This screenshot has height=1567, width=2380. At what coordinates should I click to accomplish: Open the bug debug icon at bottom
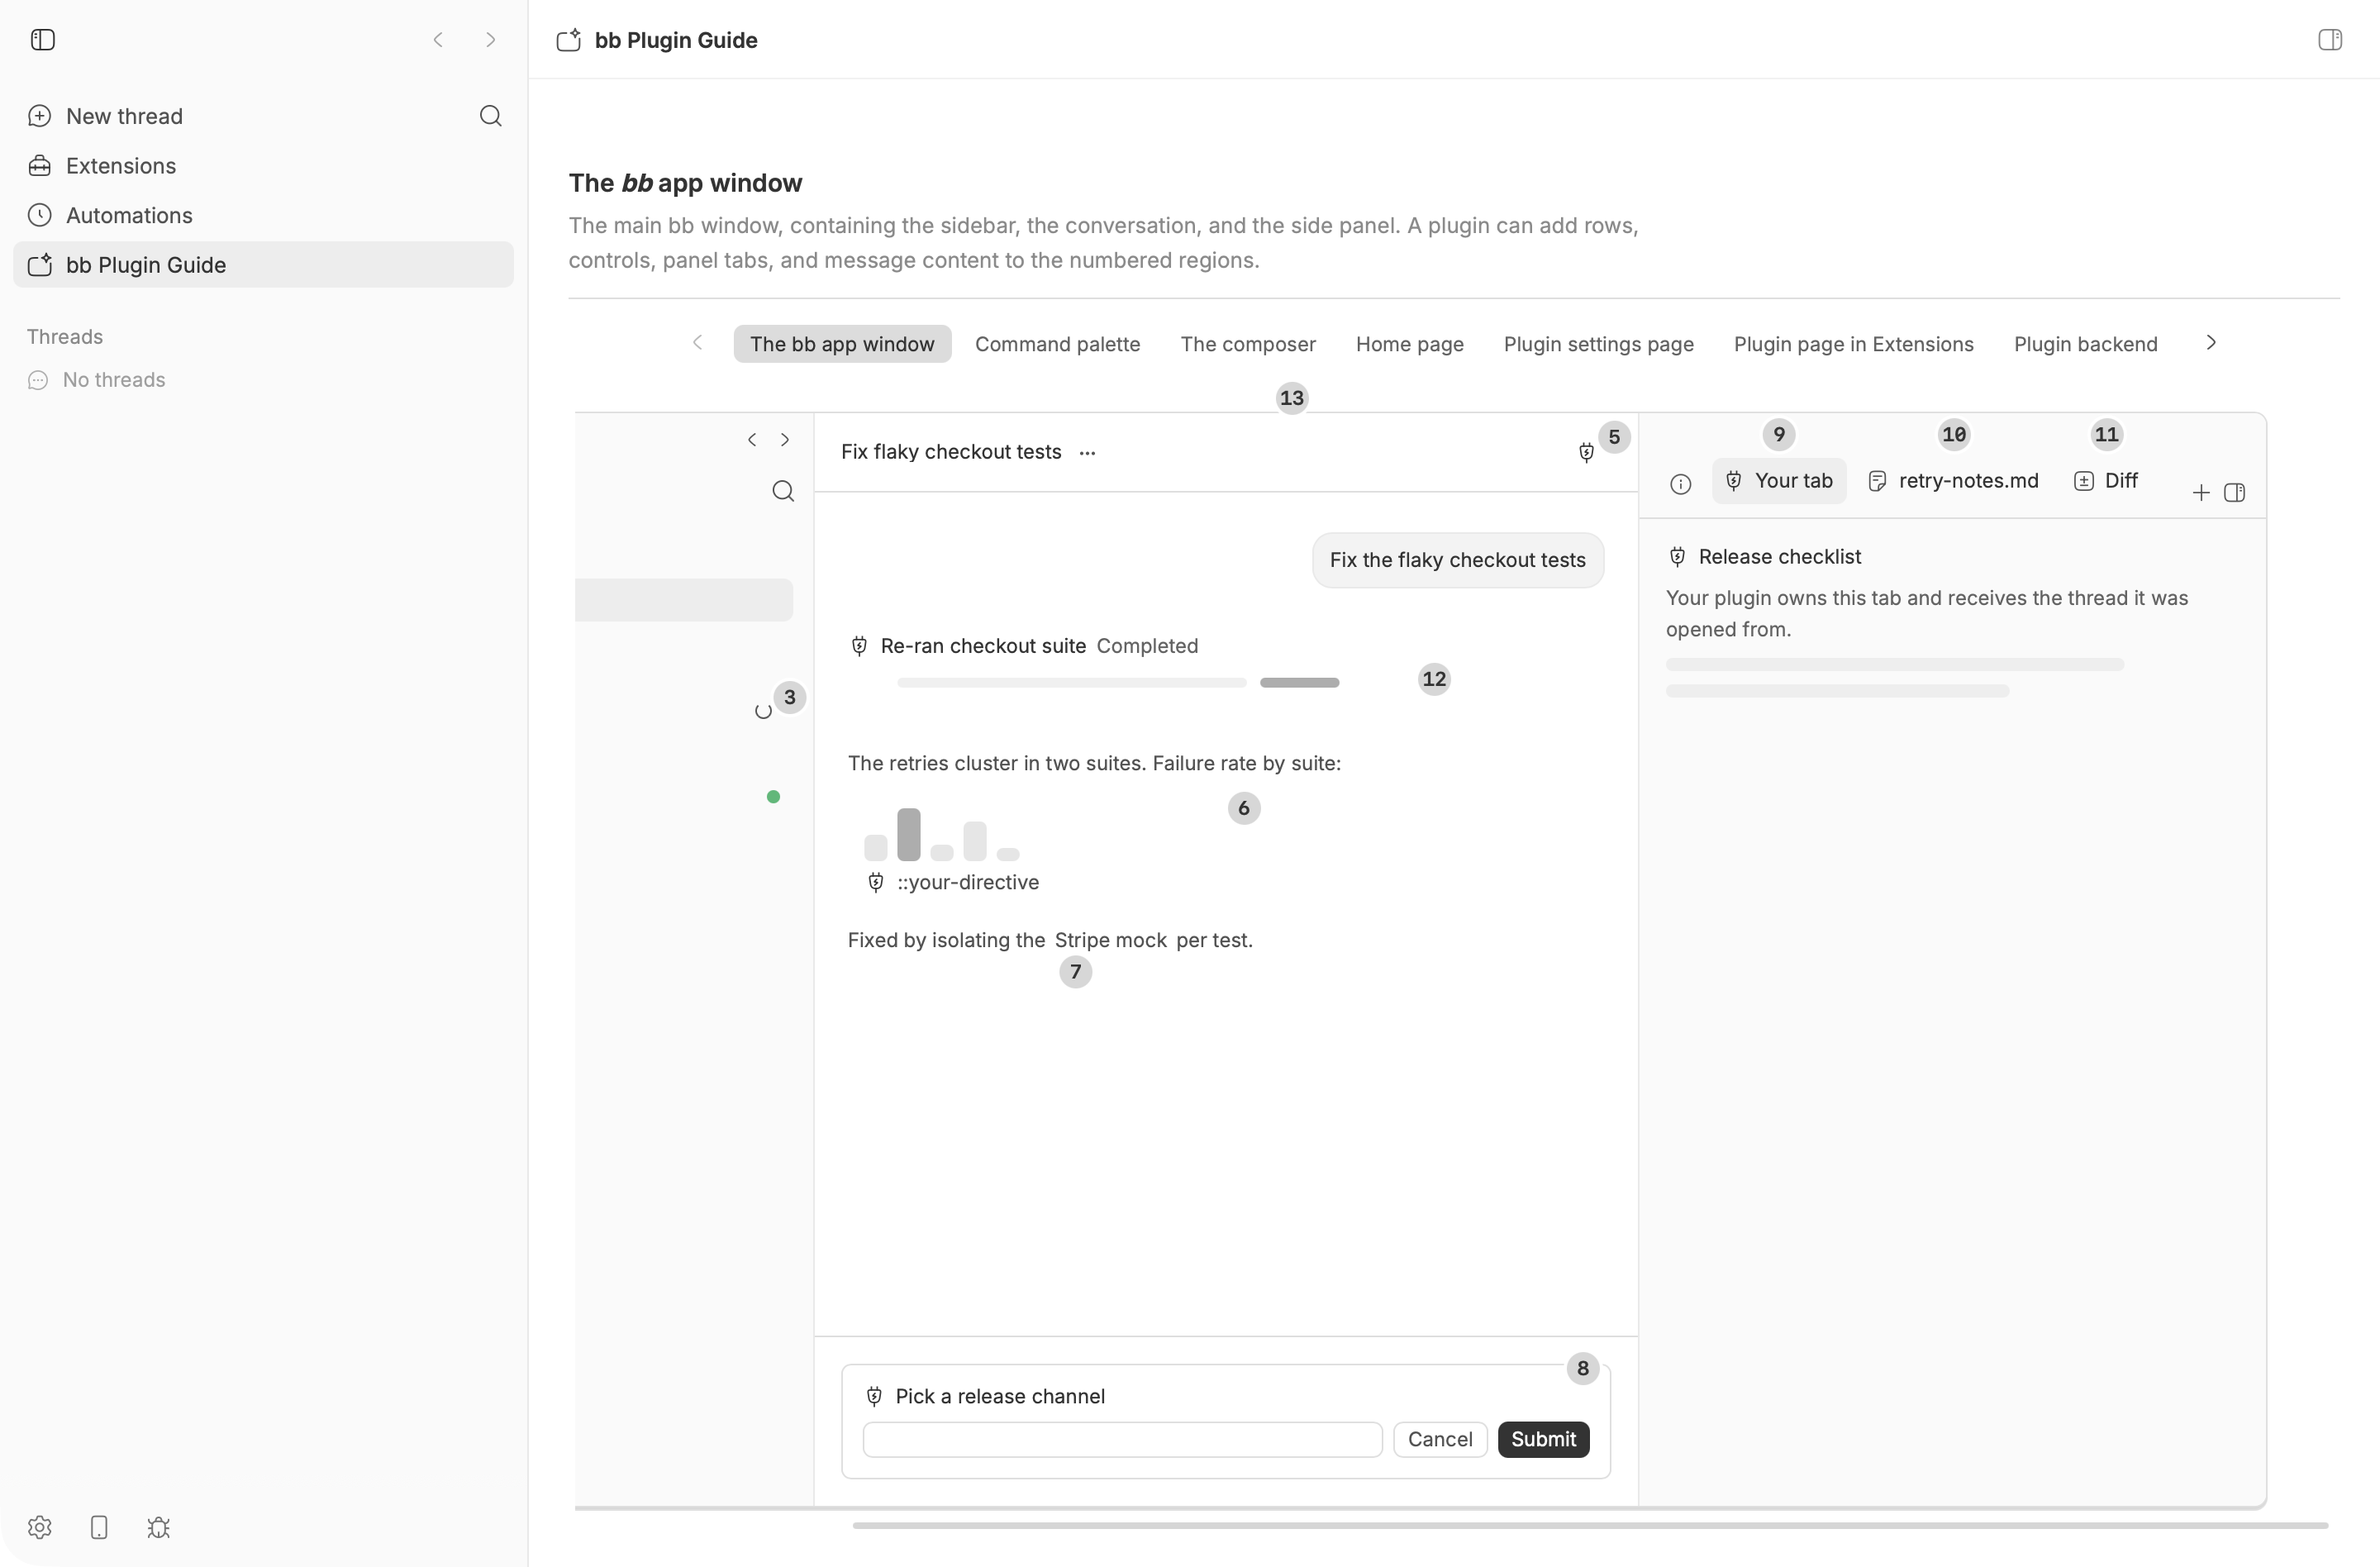click(x=158, y=1527)
